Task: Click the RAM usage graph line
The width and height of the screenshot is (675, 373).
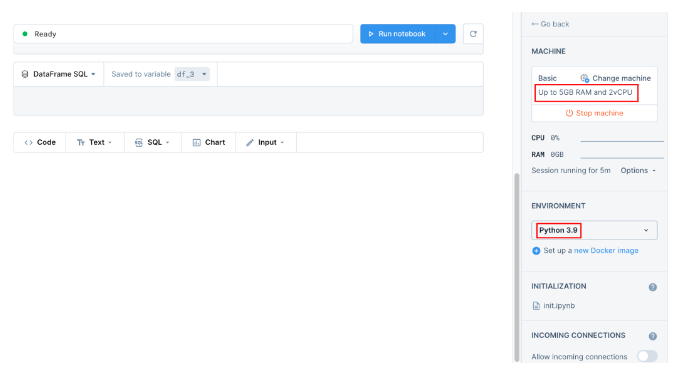Action: pyautogui.click(x=622, y=158)
